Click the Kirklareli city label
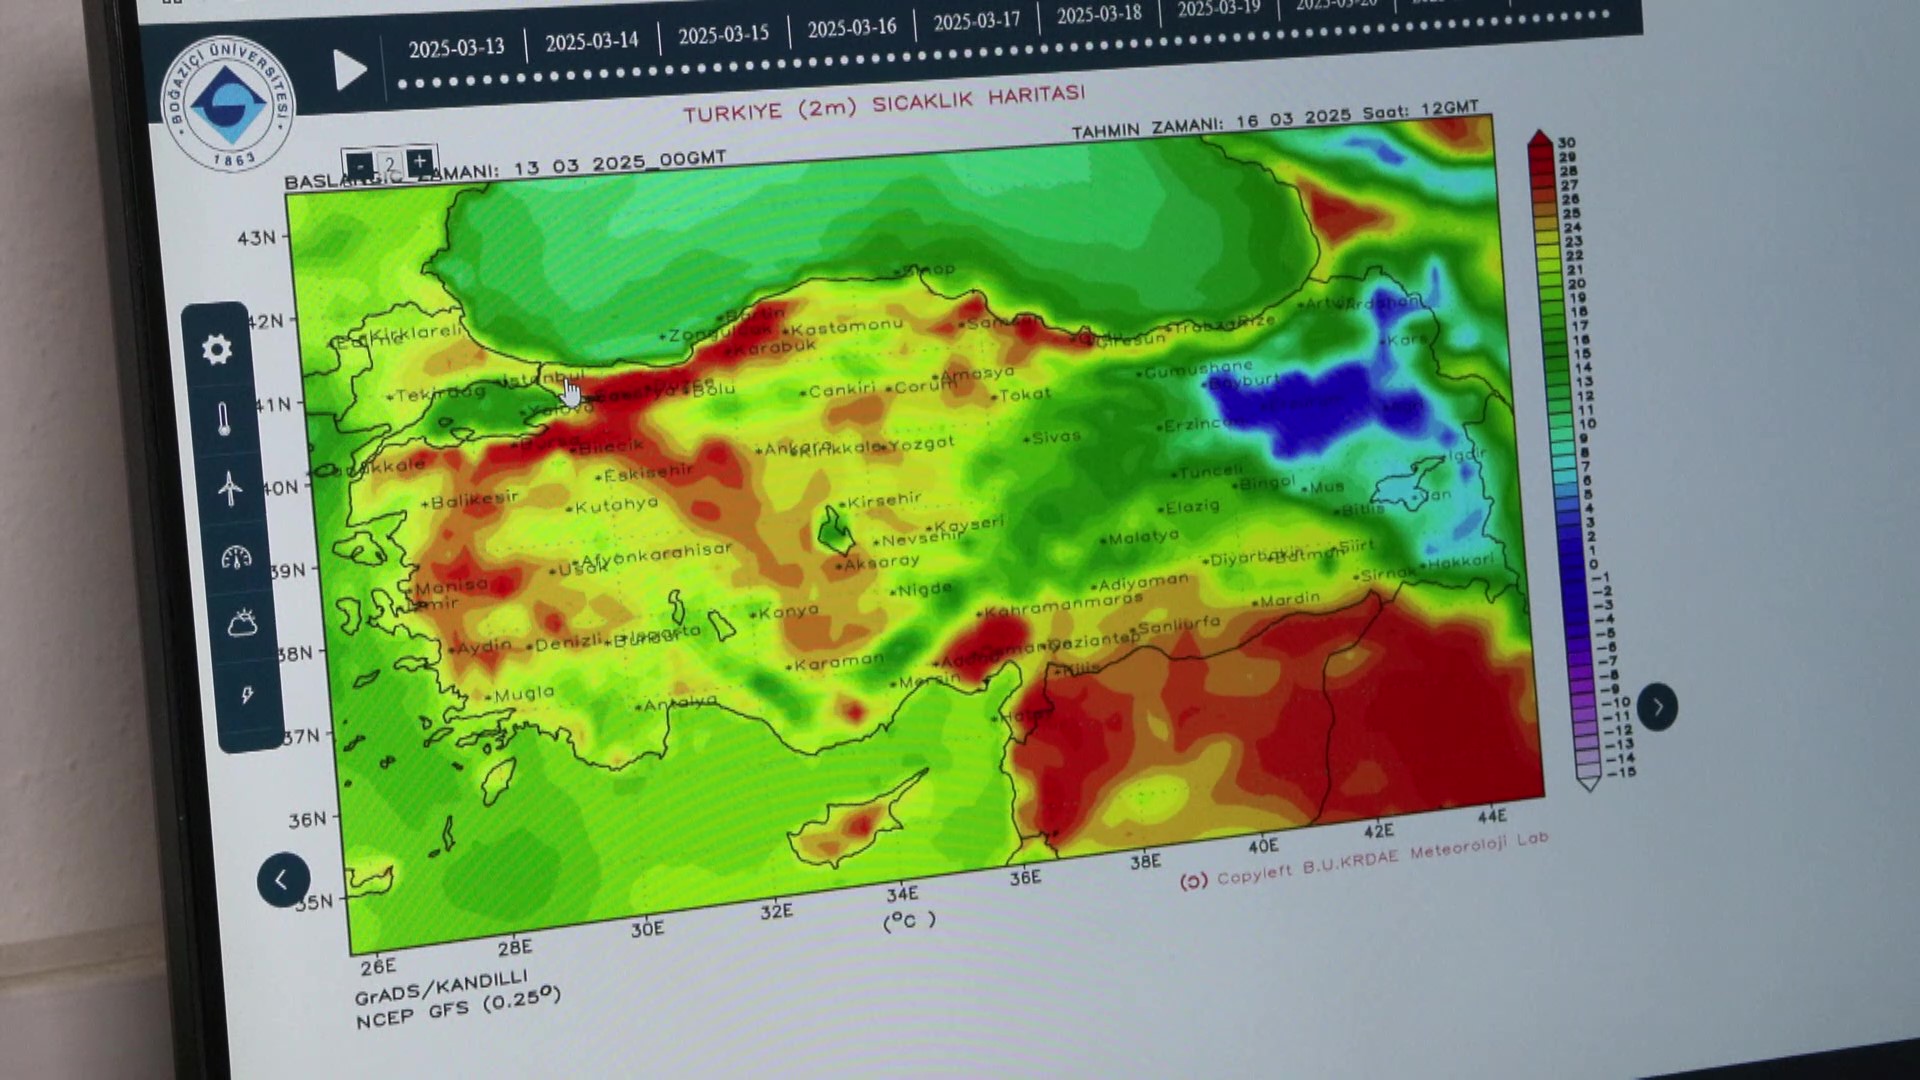The width and height of the screenshot is (1920, 1080). pos(413,332)
